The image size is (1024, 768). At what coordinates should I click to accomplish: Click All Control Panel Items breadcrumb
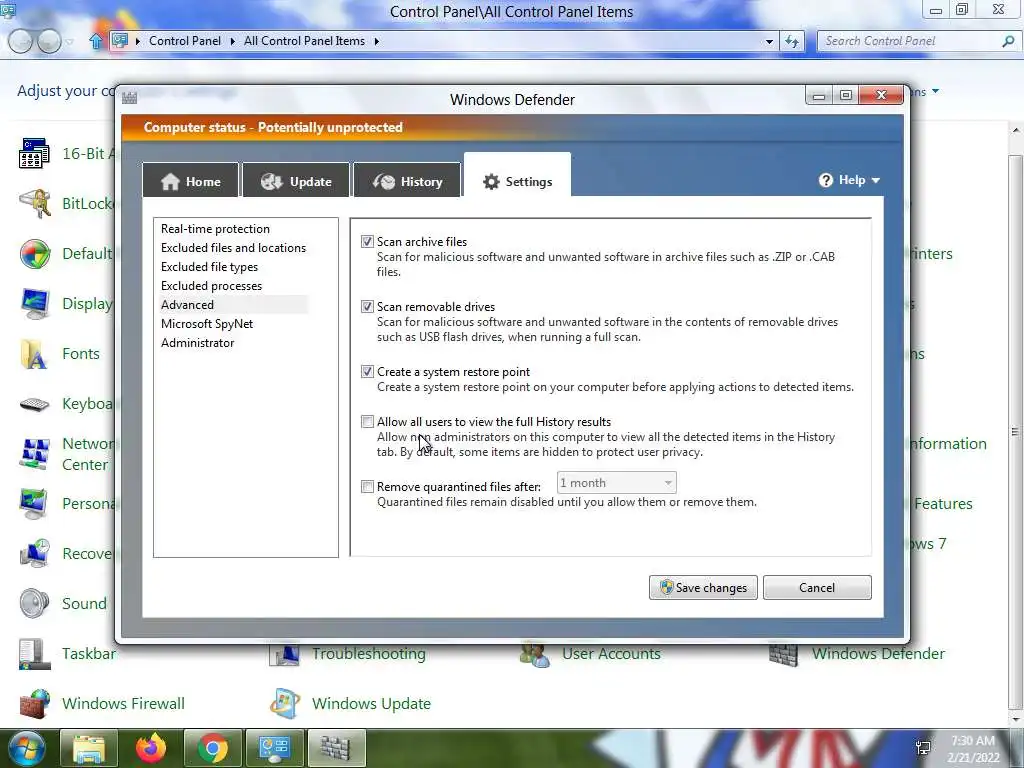(304, 40)
